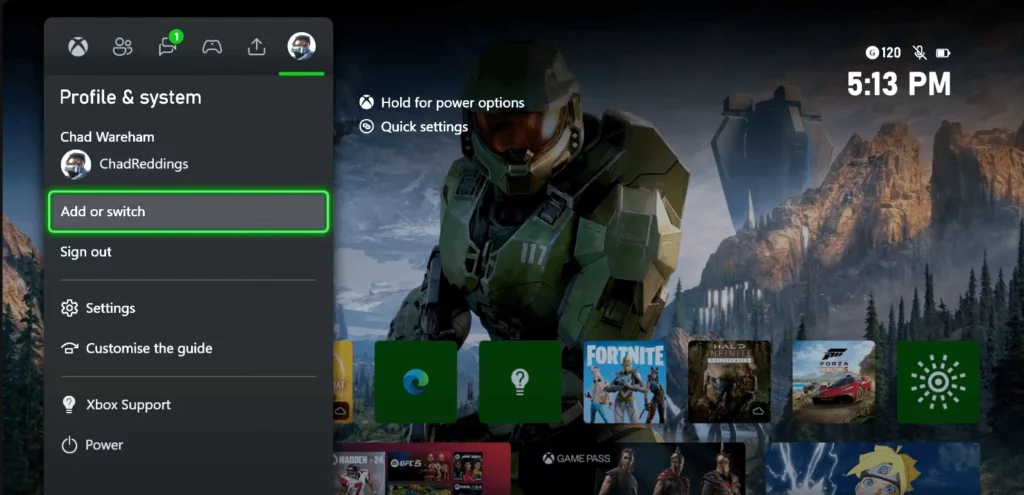Choose Add or switch account
This screenshot has height=495, width=1024.
pyautogui.click(x=188, y=212)
